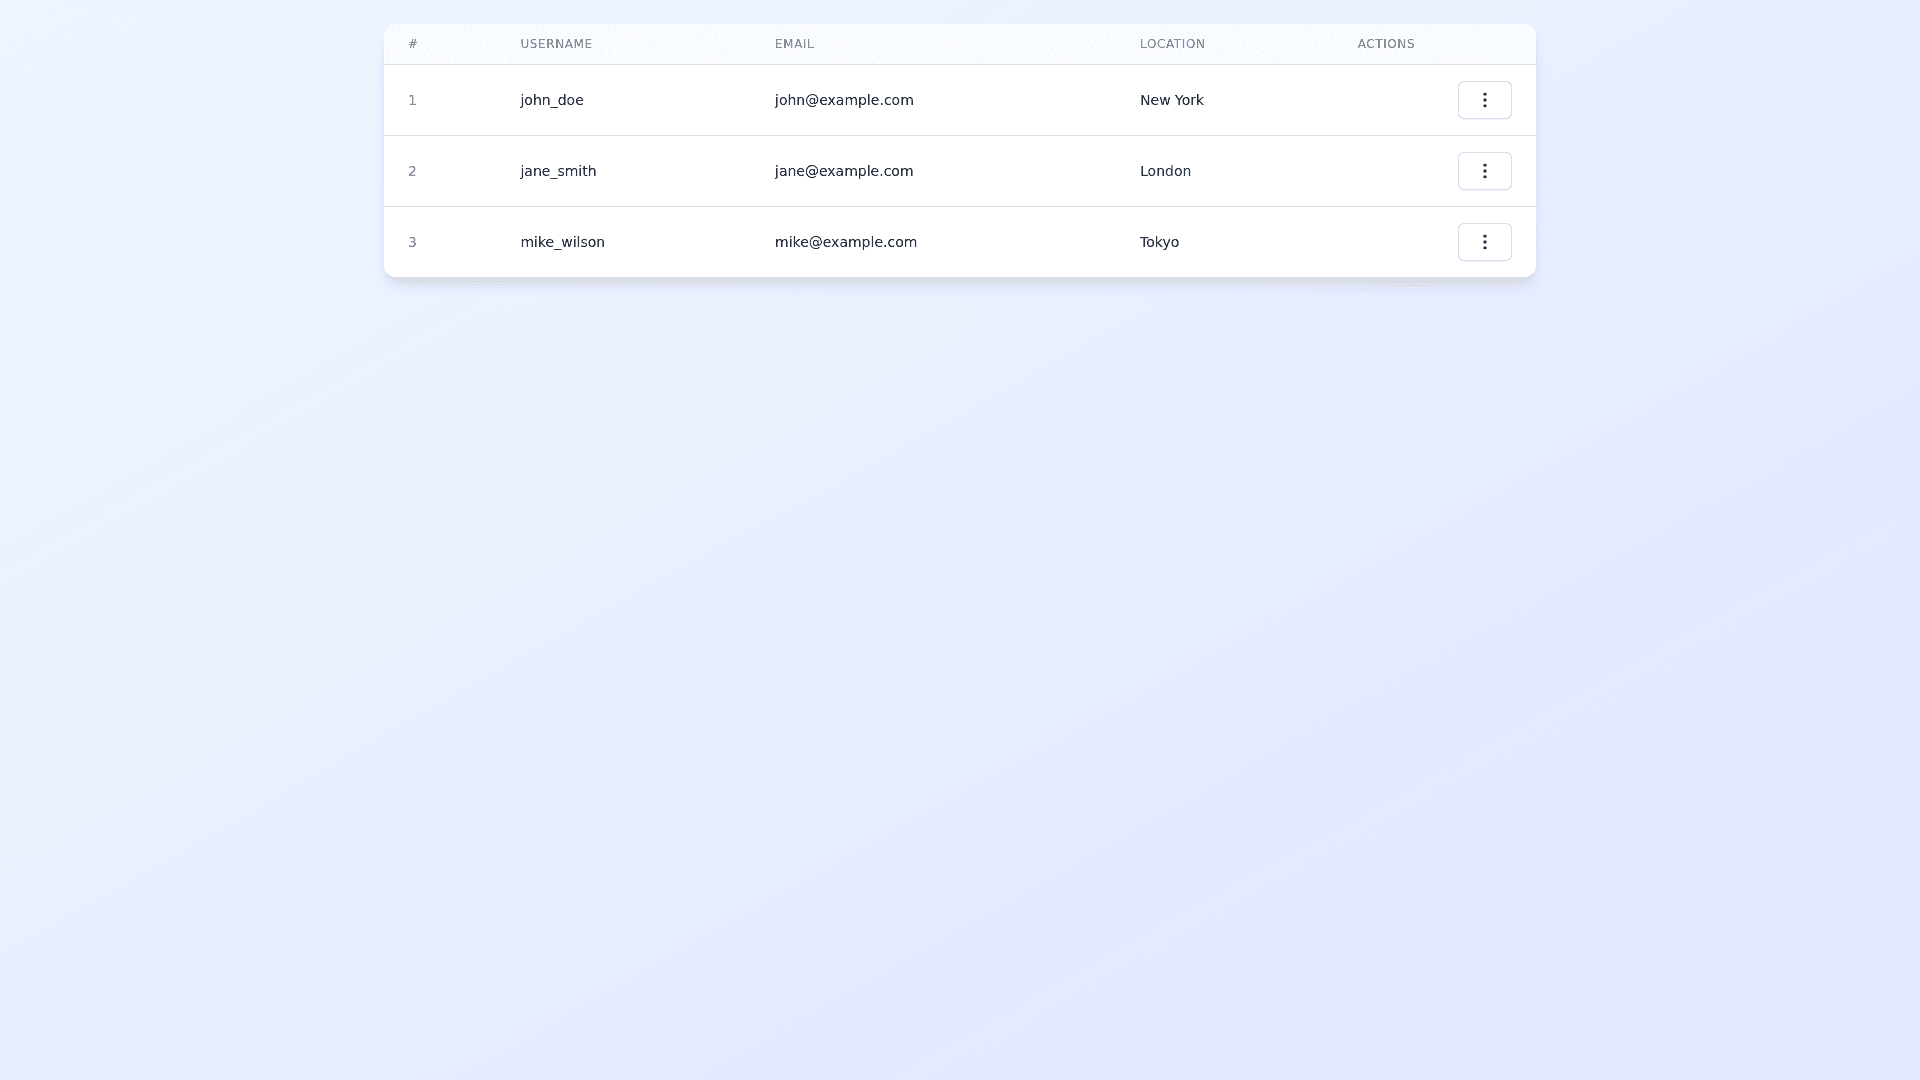Click the USERNAME column header
Viewport: 1920px width, 1080px height.
pos(556,44)
